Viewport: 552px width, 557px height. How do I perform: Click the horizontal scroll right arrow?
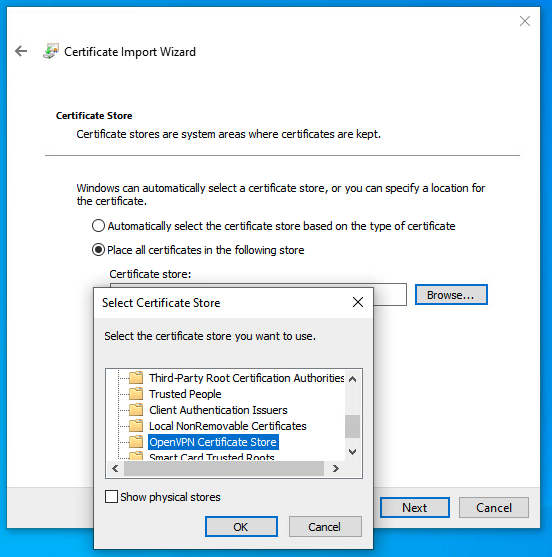pos(336,469)
